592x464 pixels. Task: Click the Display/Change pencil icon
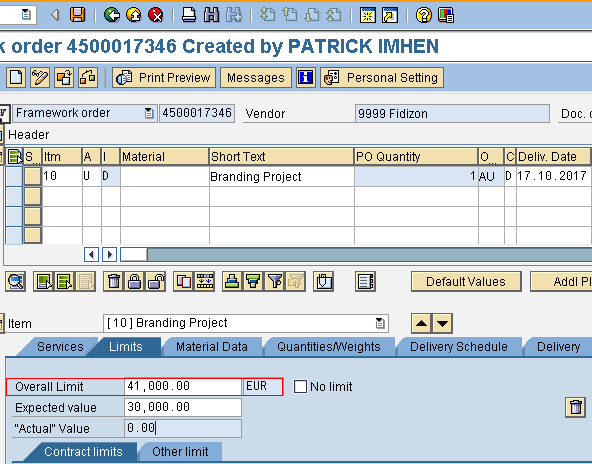[x=40, y=78]
